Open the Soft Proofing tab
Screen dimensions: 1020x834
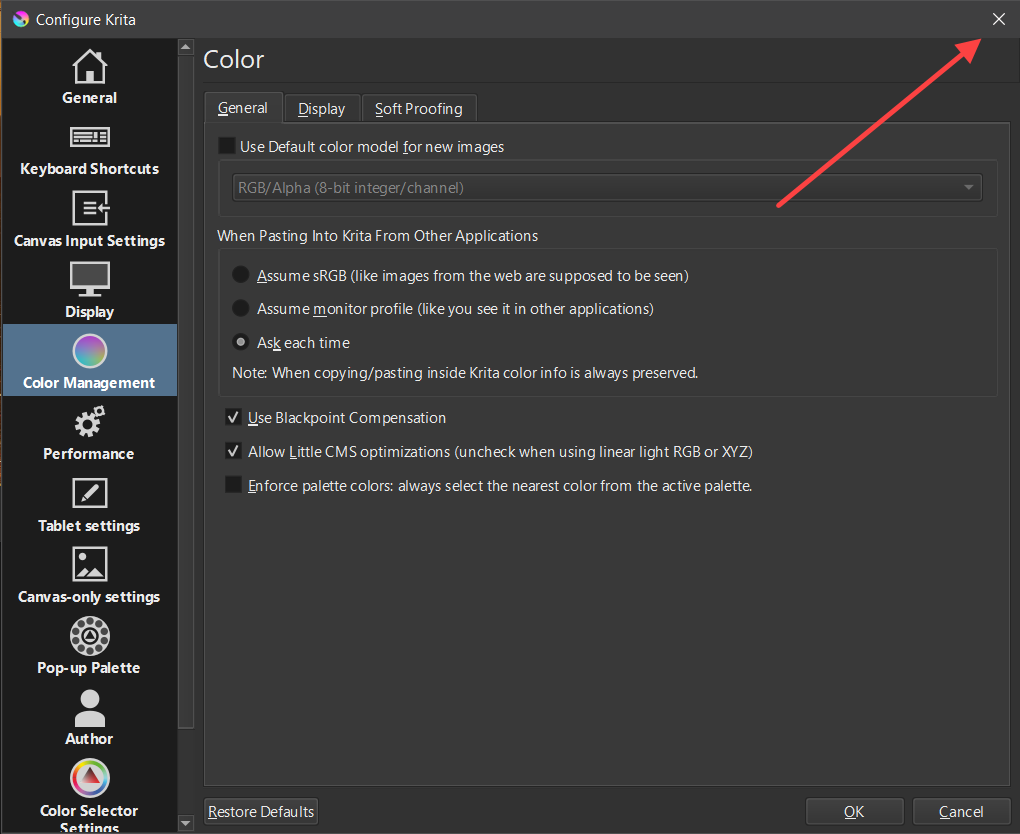tap(418, 109)
